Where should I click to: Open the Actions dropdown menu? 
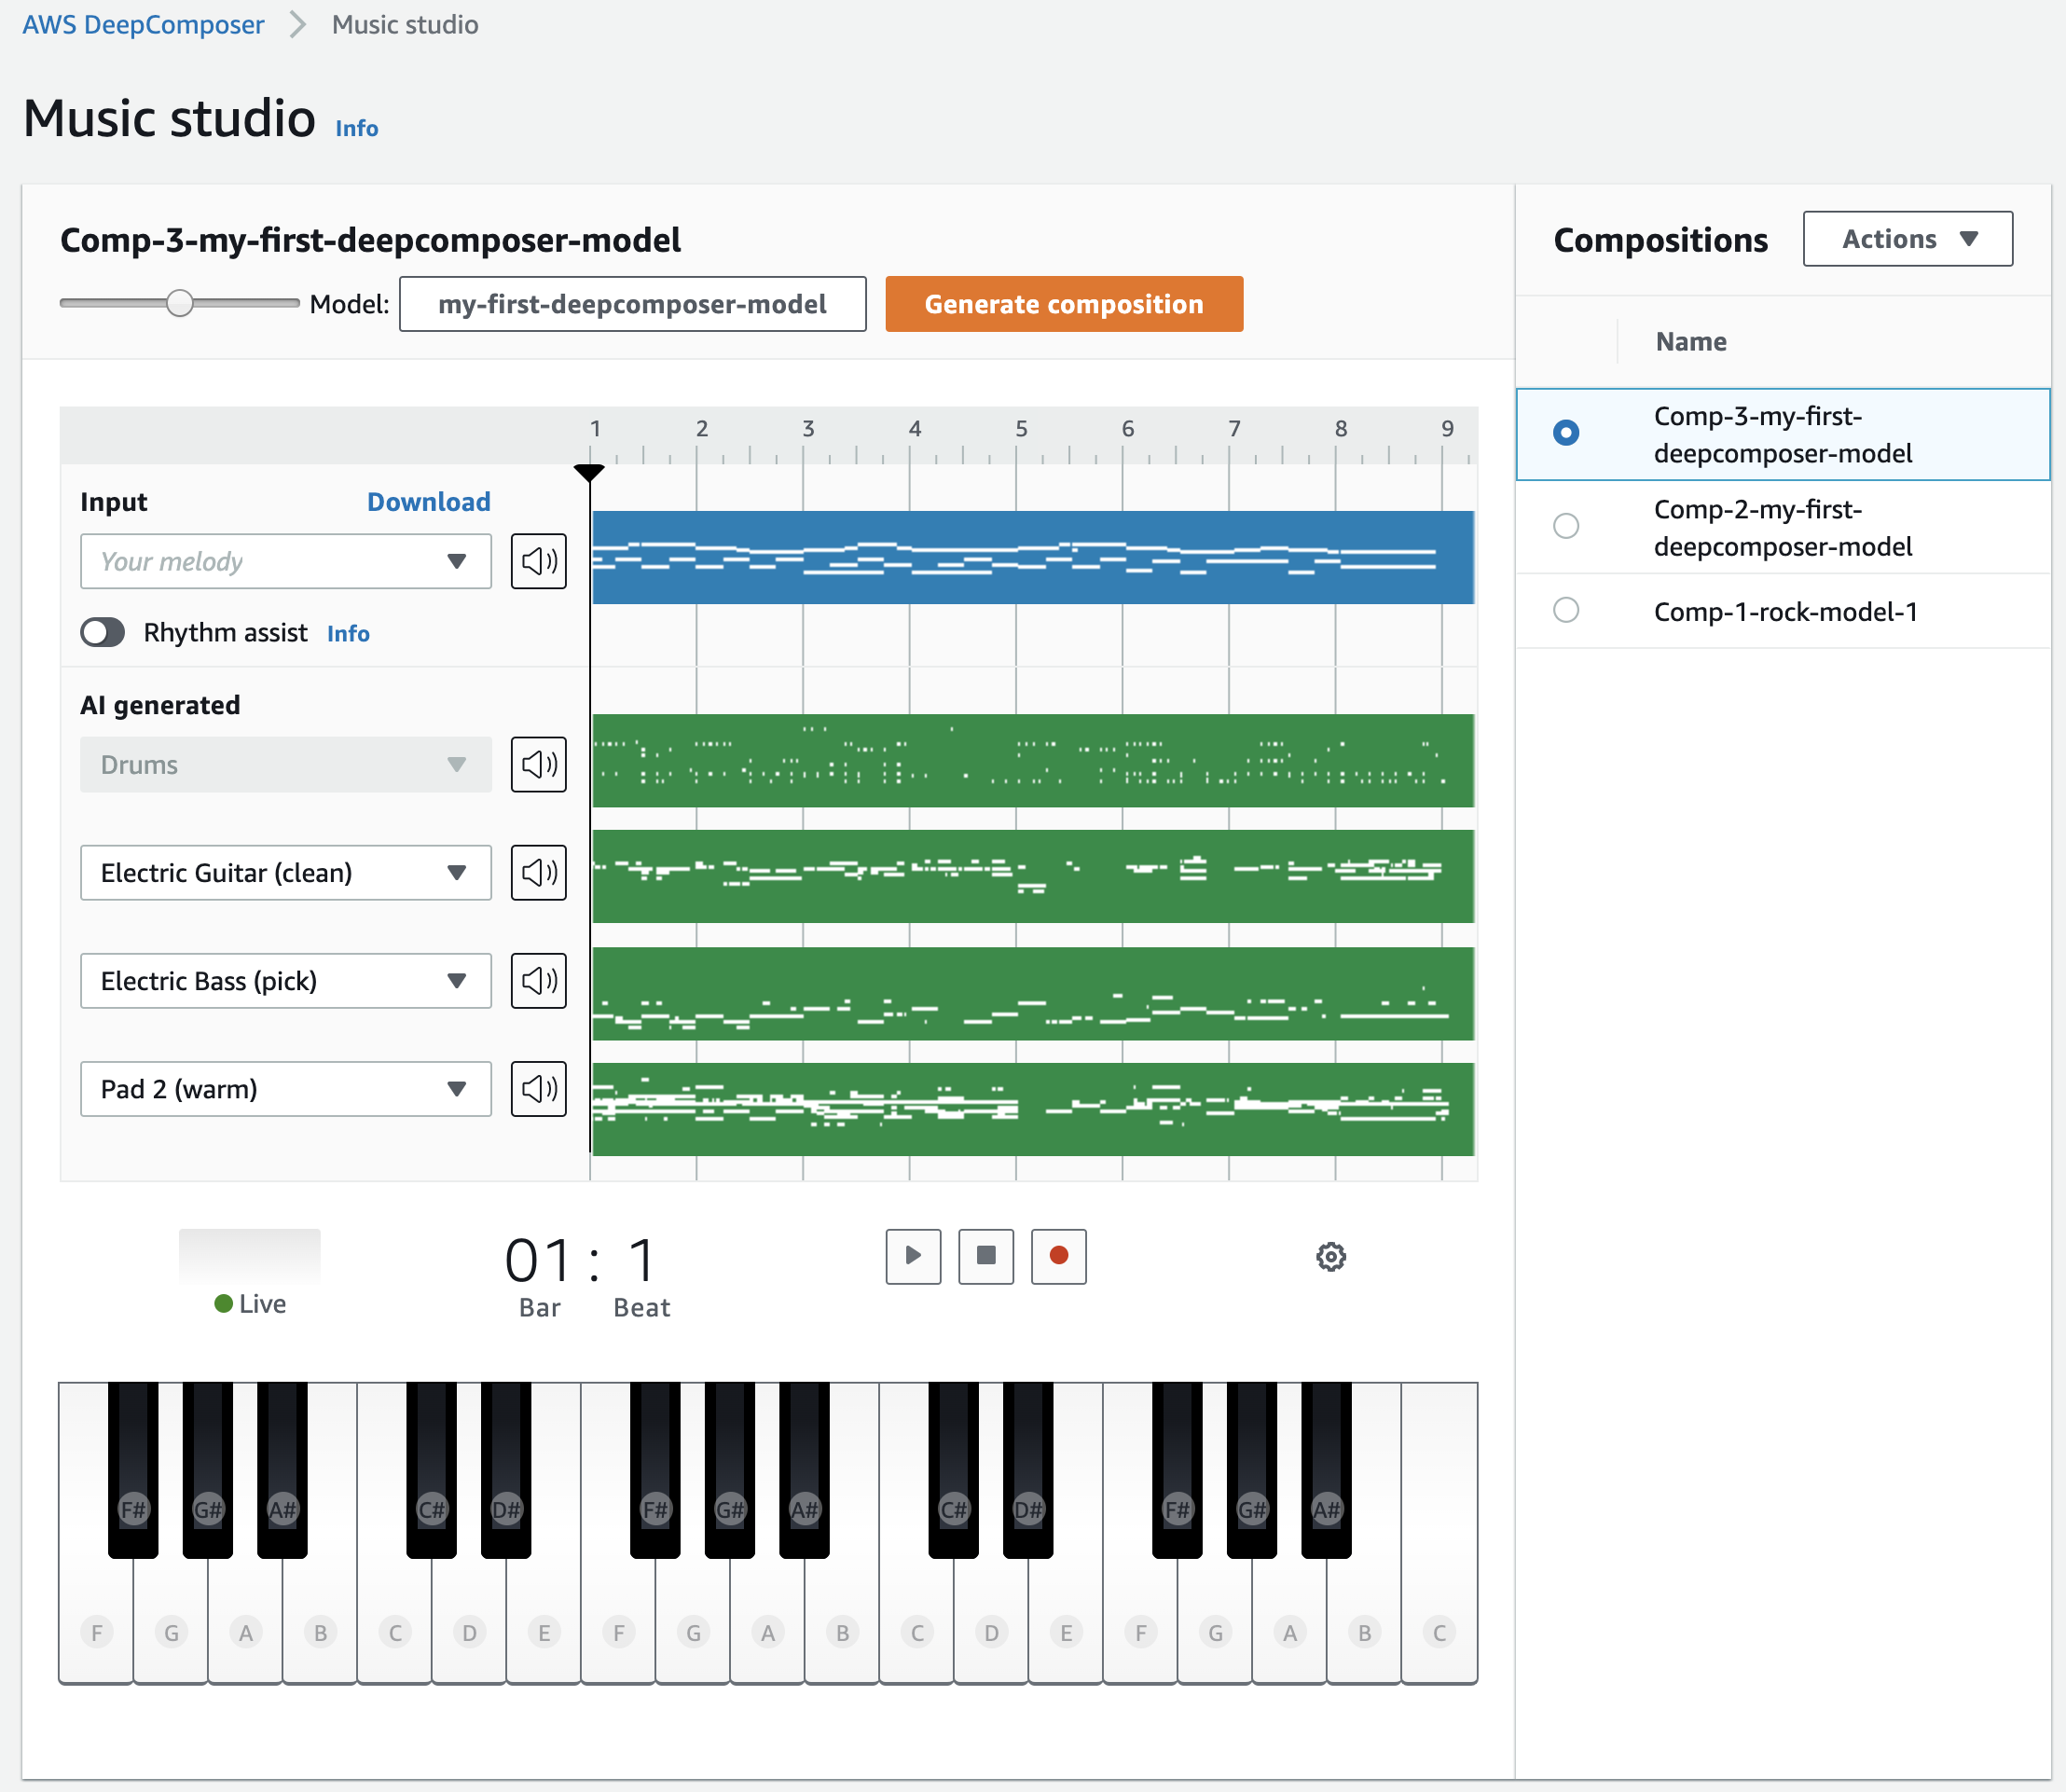tap(1907, 239)
